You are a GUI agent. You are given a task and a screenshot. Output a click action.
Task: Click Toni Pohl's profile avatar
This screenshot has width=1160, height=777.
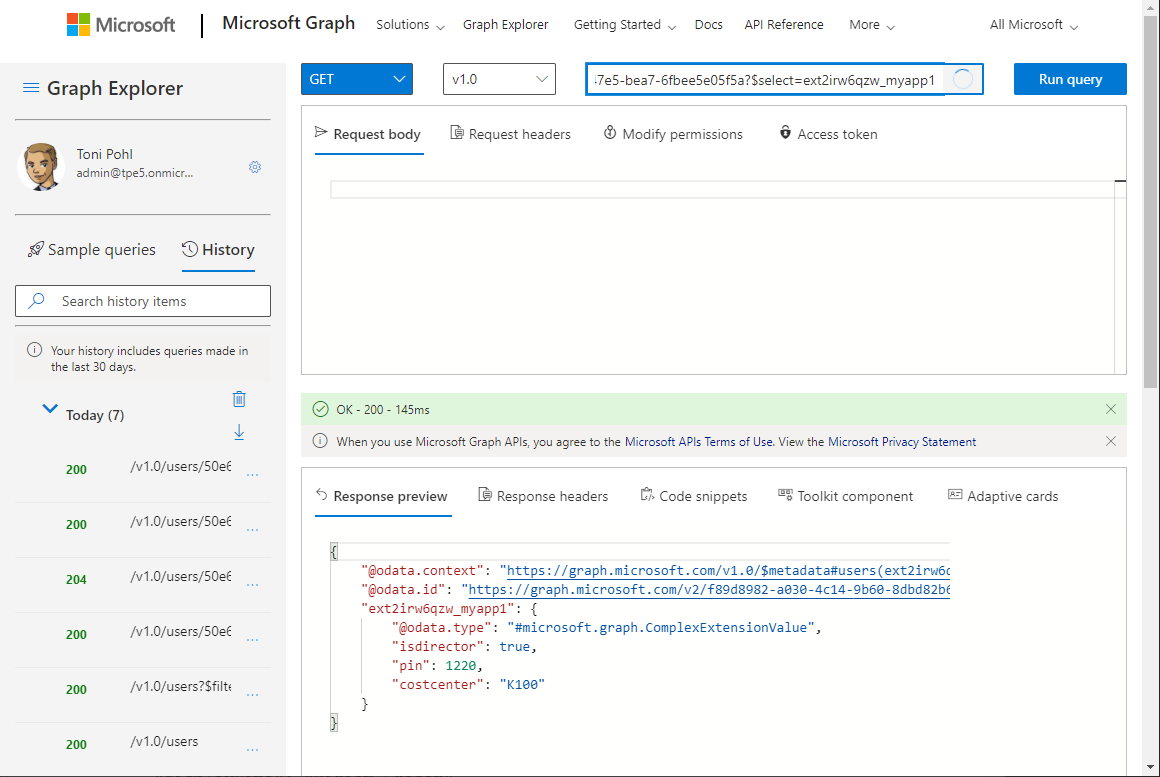41,166
